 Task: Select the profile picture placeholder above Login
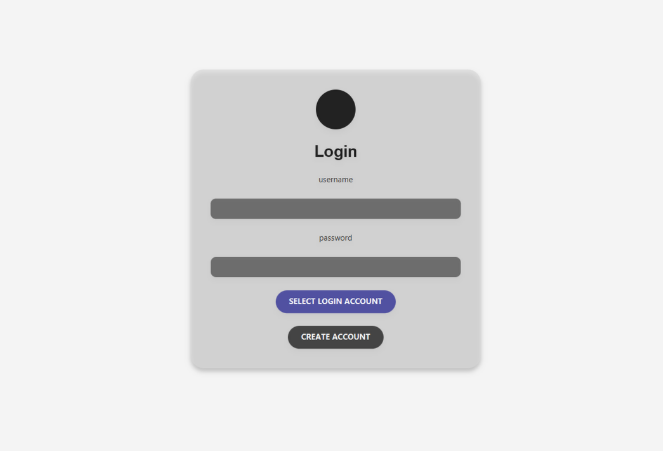click(335, 109)
